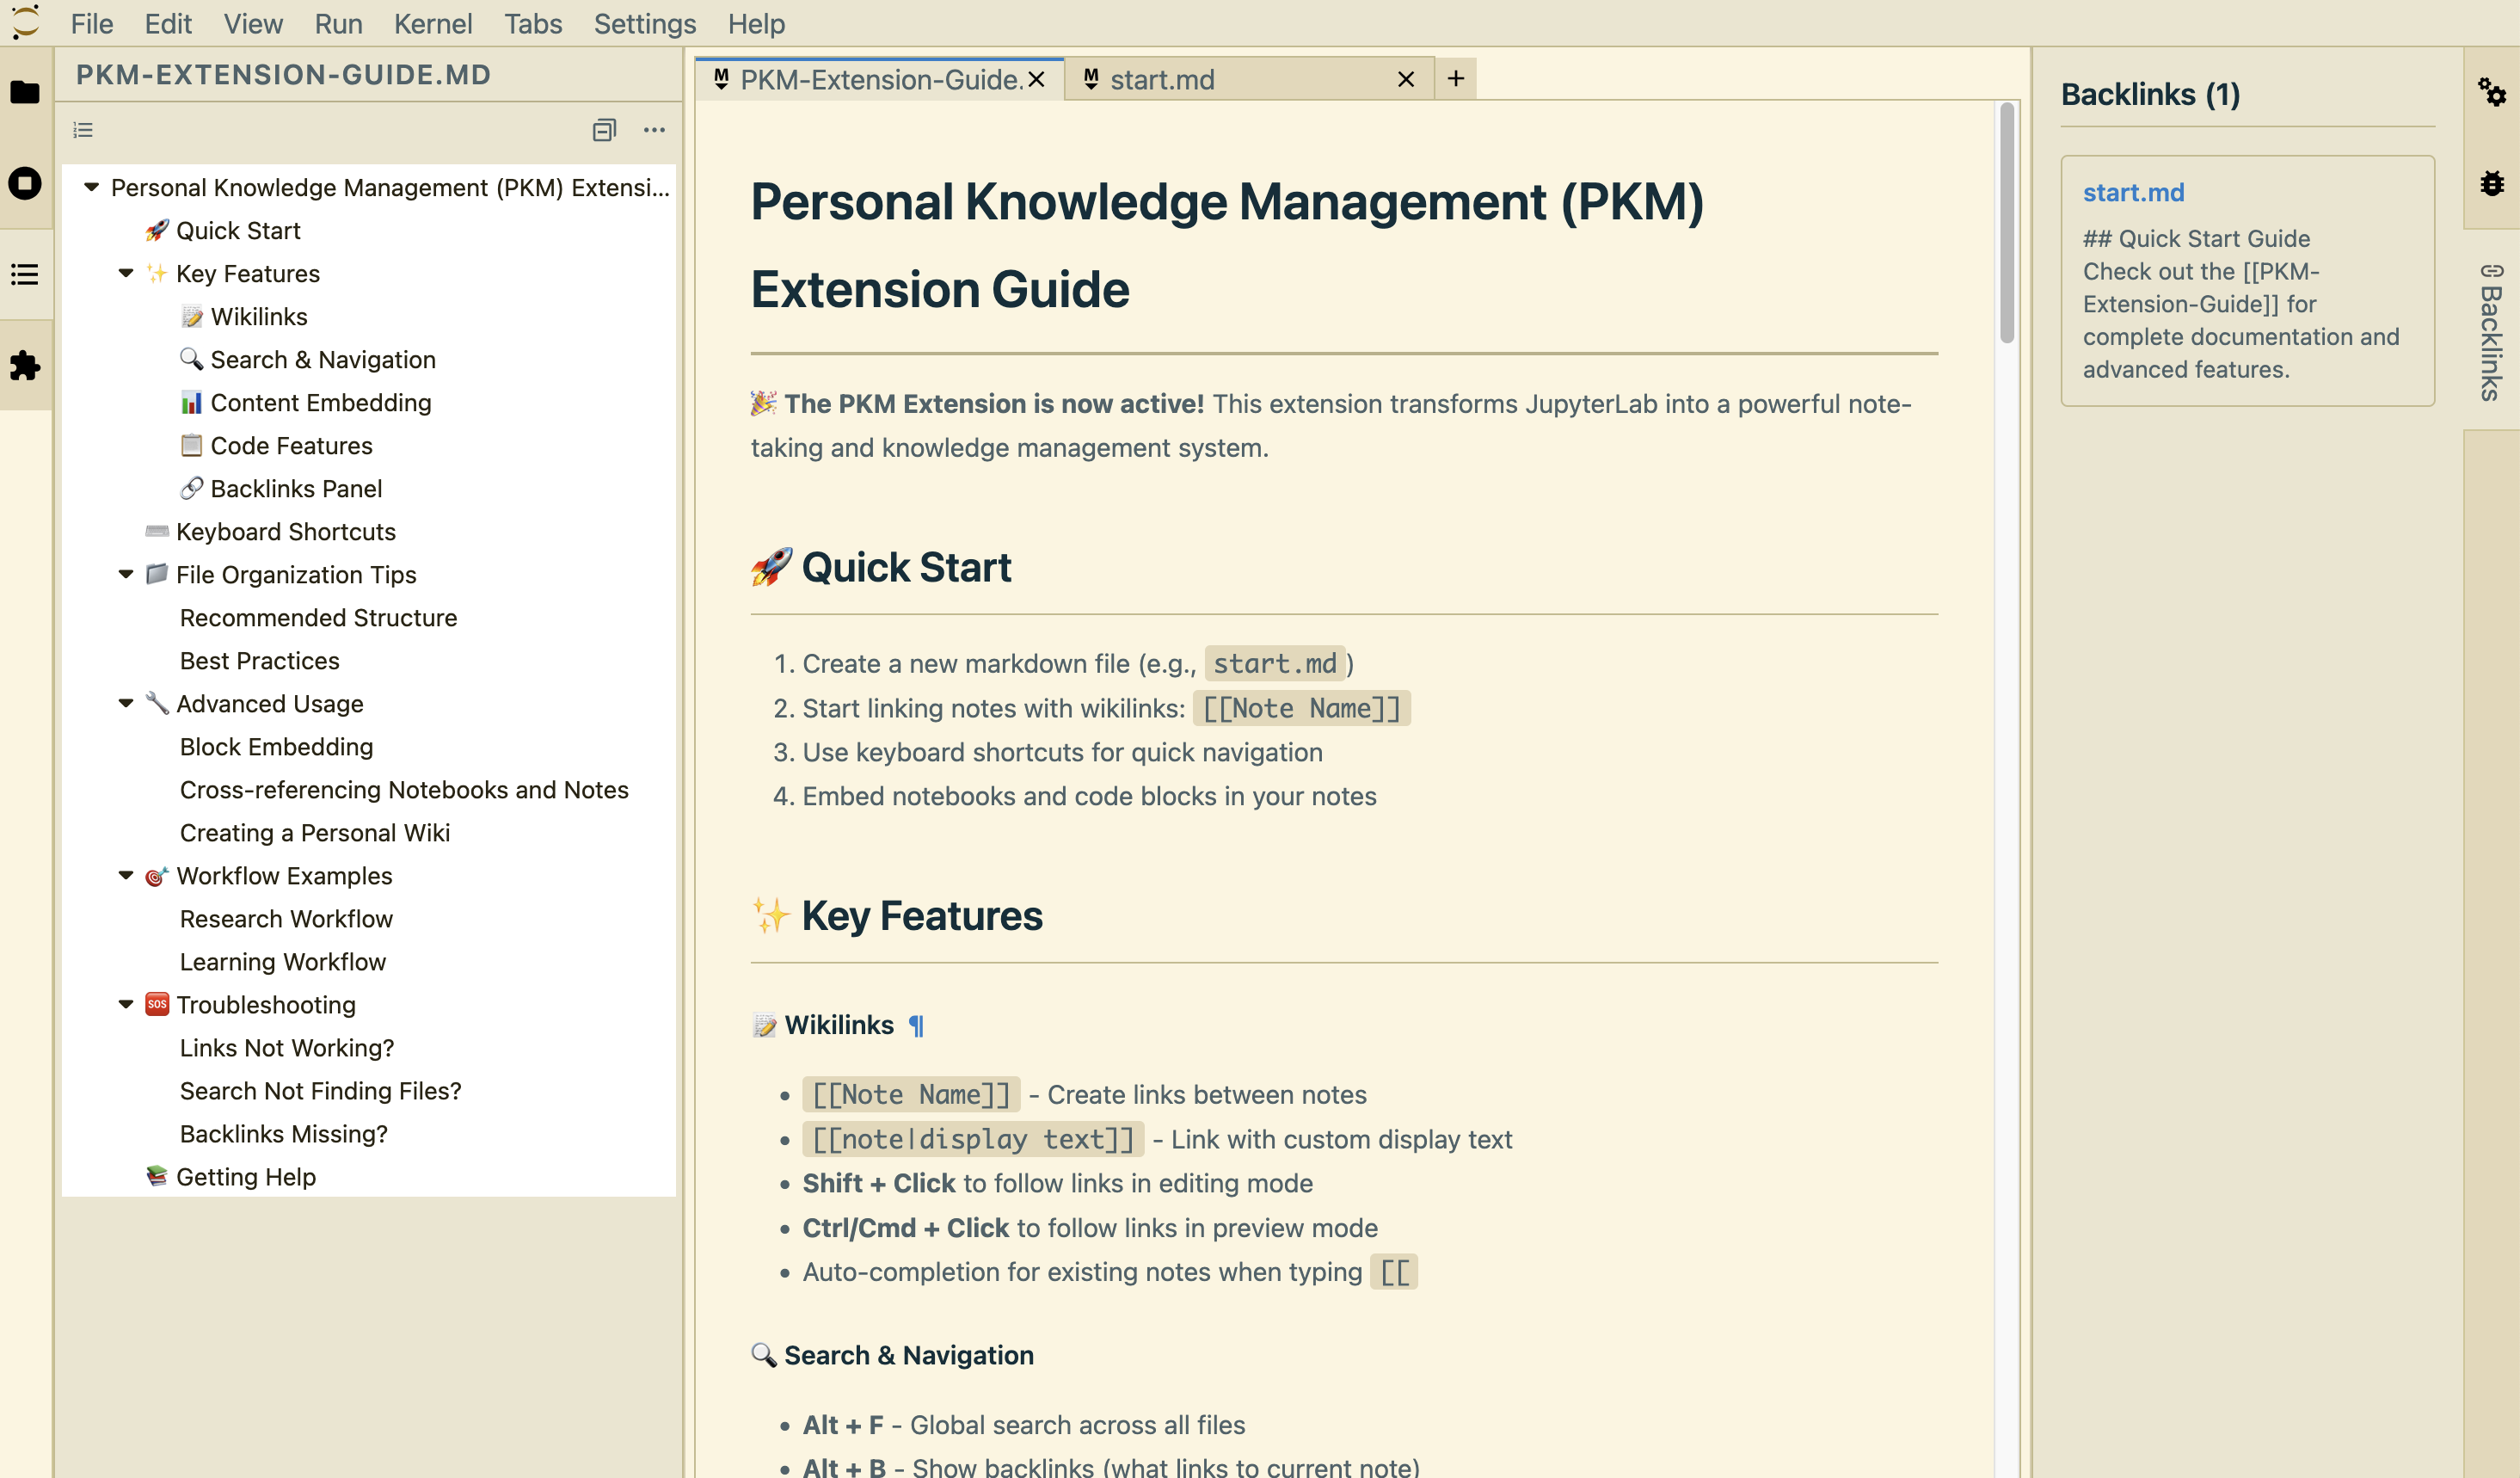
Task: Collapse File Organization Tips in TOC
Action: (x=126, y=574)
